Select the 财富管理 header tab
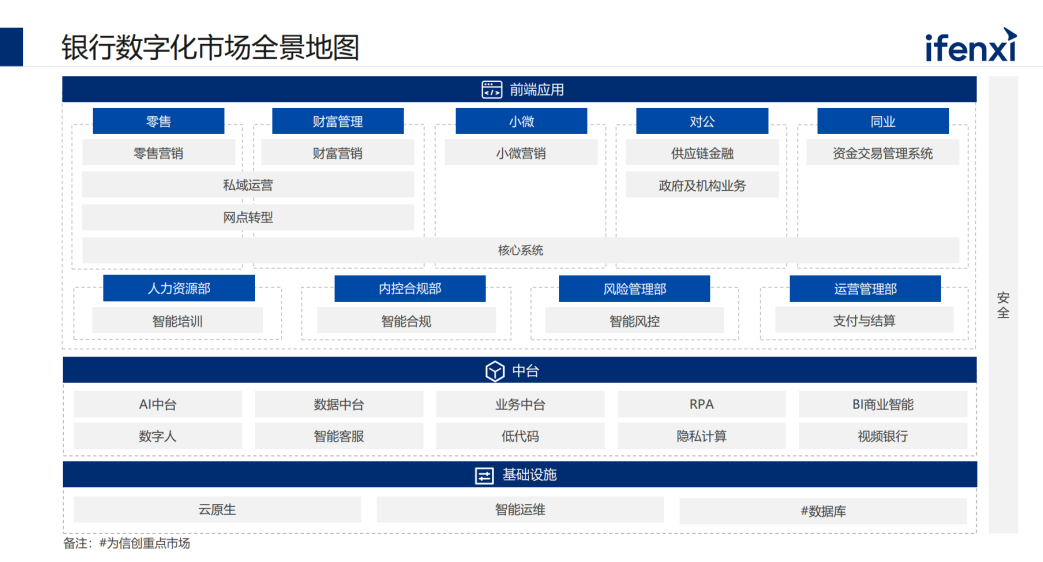 (337, 122)
